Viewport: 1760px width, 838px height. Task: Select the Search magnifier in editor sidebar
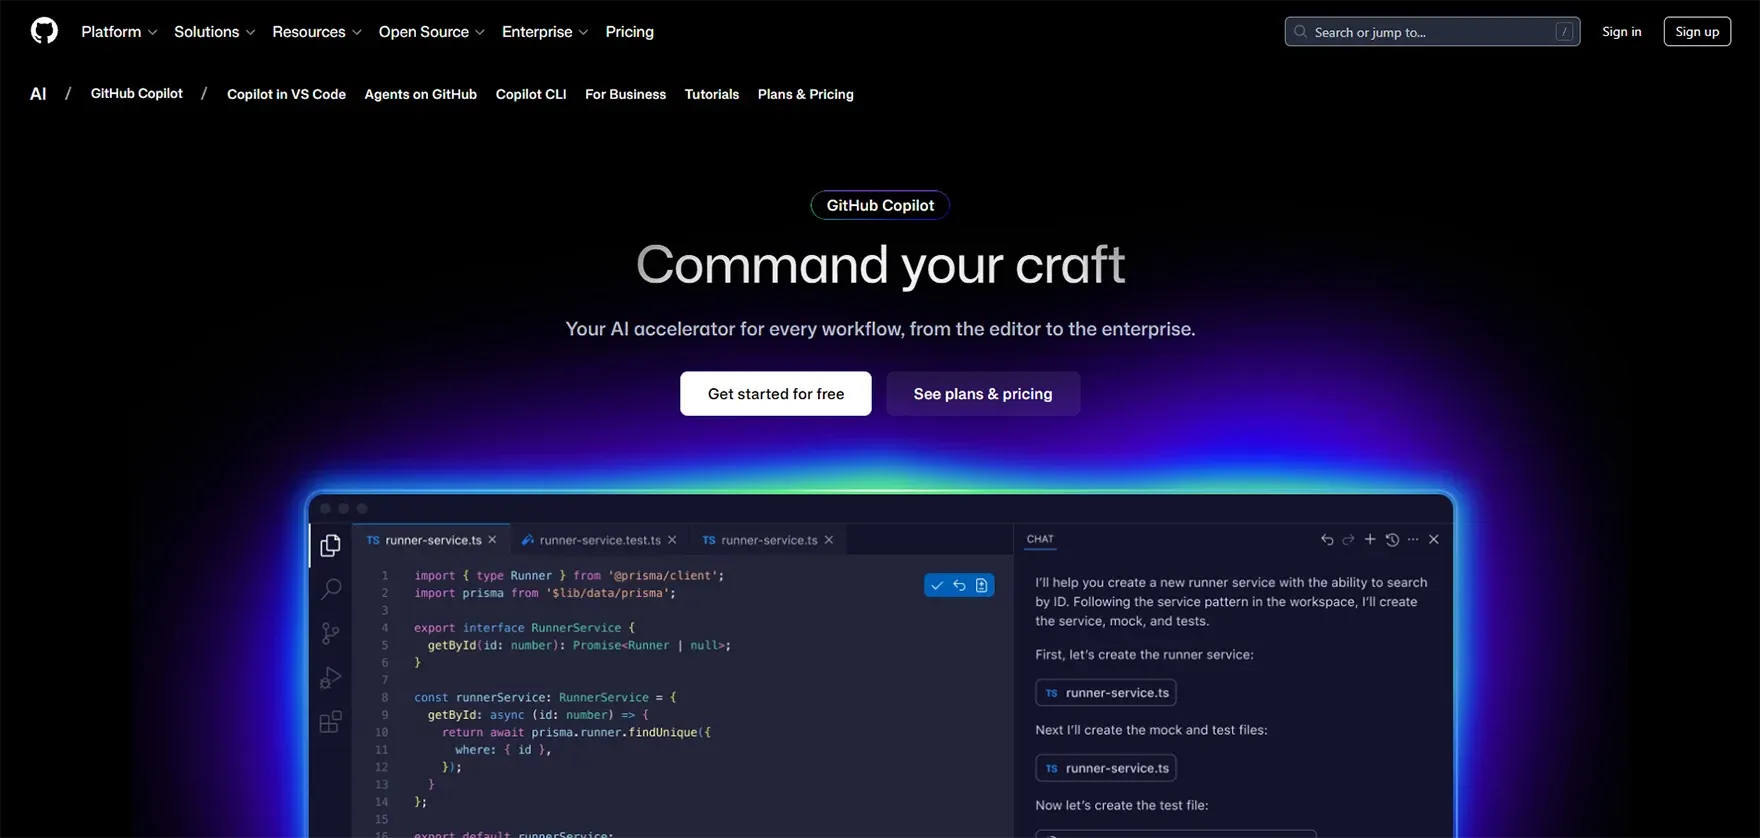[x=331, y=589]
